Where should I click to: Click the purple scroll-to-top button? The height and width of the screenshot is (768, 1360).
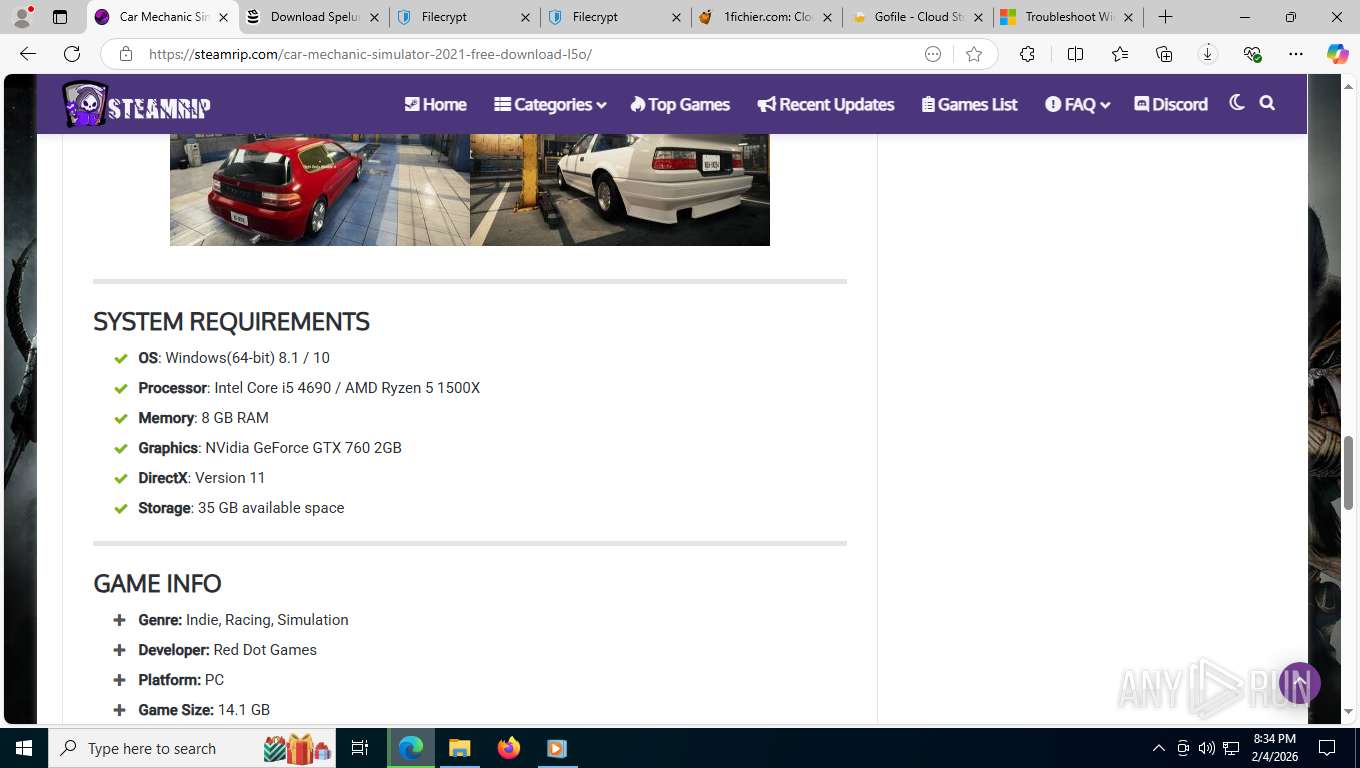coord(1300,683)
